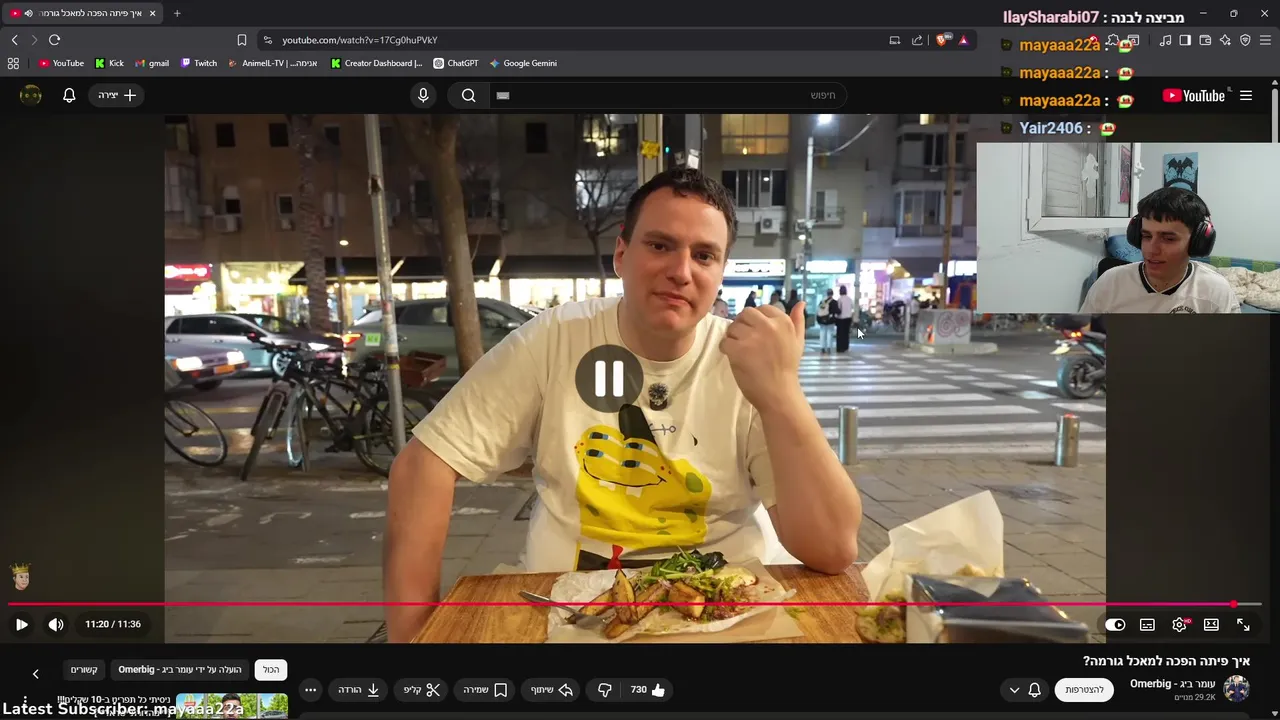
Task: Open a new browser tab with plus
Action: 177,13
